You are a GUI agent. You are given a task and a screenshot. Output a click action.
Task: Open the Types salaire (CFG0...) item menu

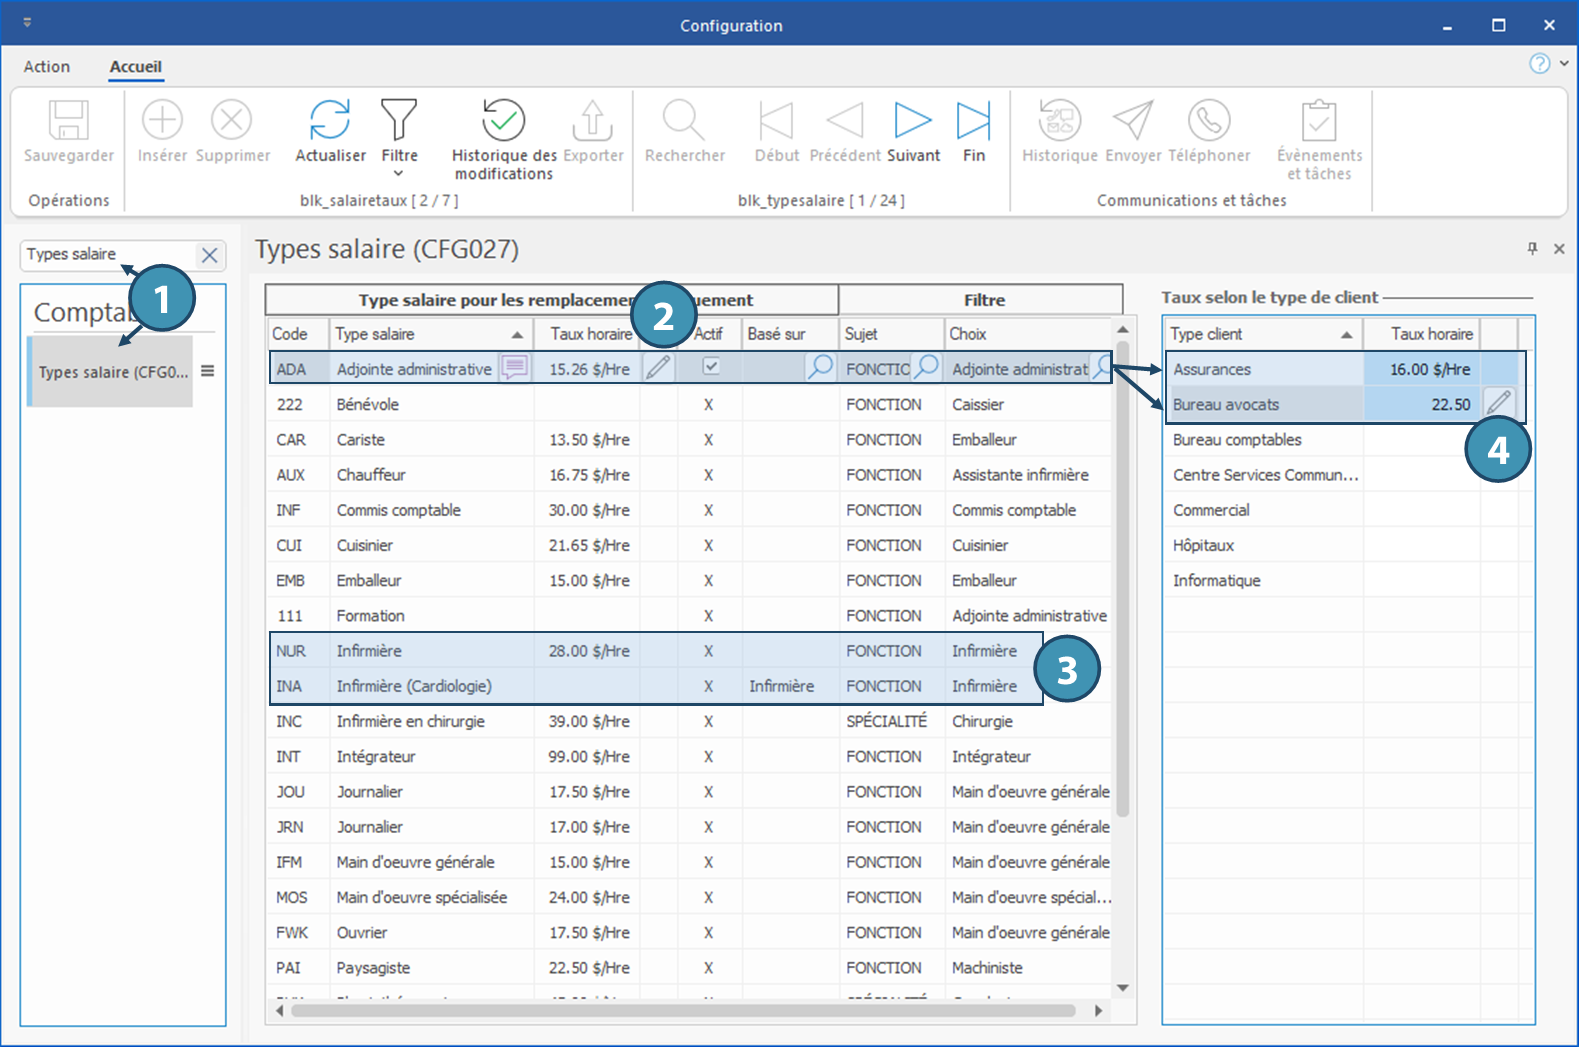click(208, 371)
